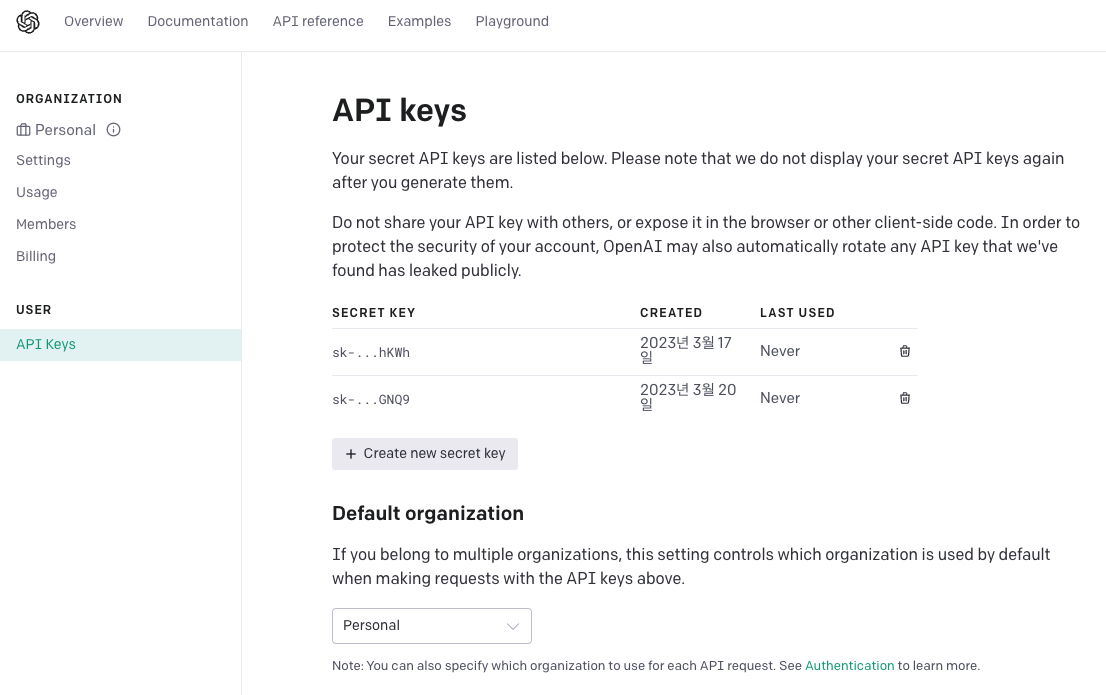Go to the Documentation page
The height and width of the screenshot is (695, 1106).
(x=198, y=21)
